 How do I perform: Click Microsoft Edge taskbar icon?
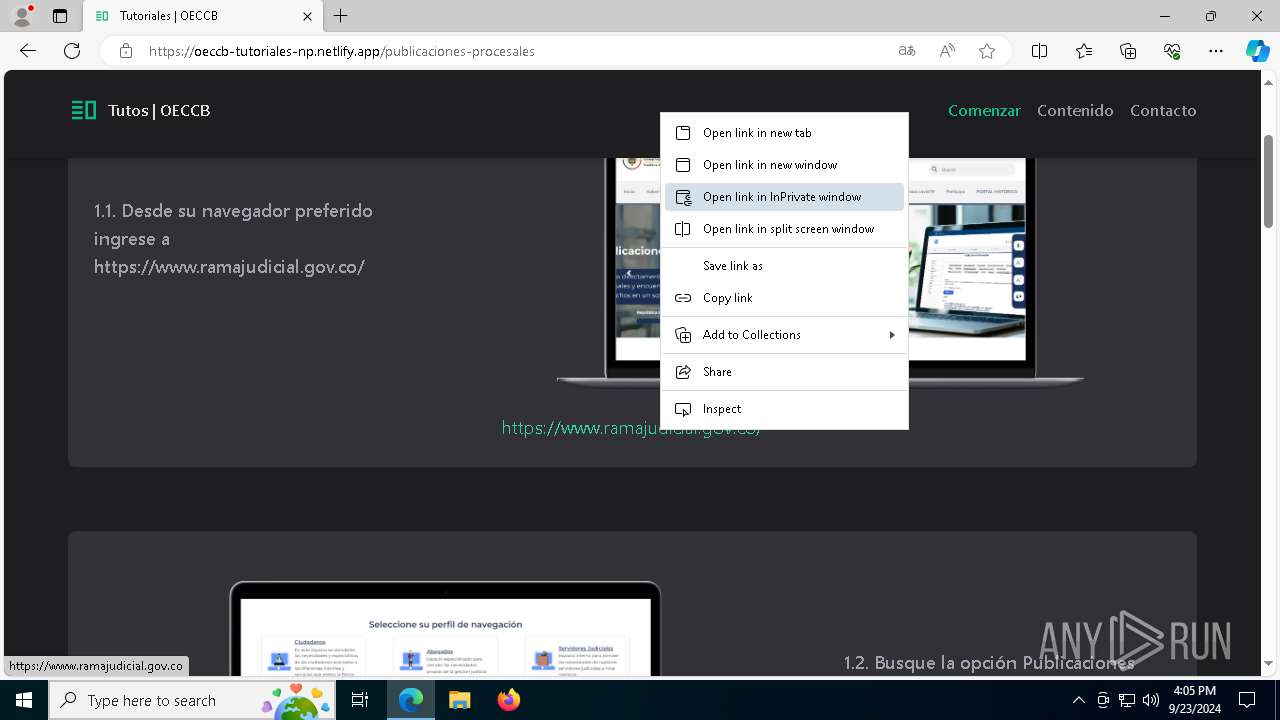pyautogui.click(x=411, y=700)
